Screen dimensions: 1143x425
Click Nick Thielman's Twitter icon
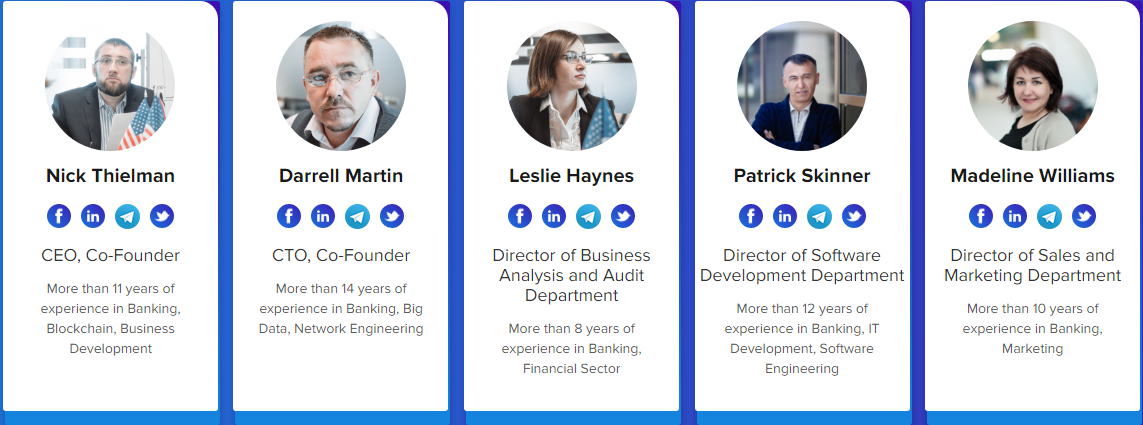162,216
